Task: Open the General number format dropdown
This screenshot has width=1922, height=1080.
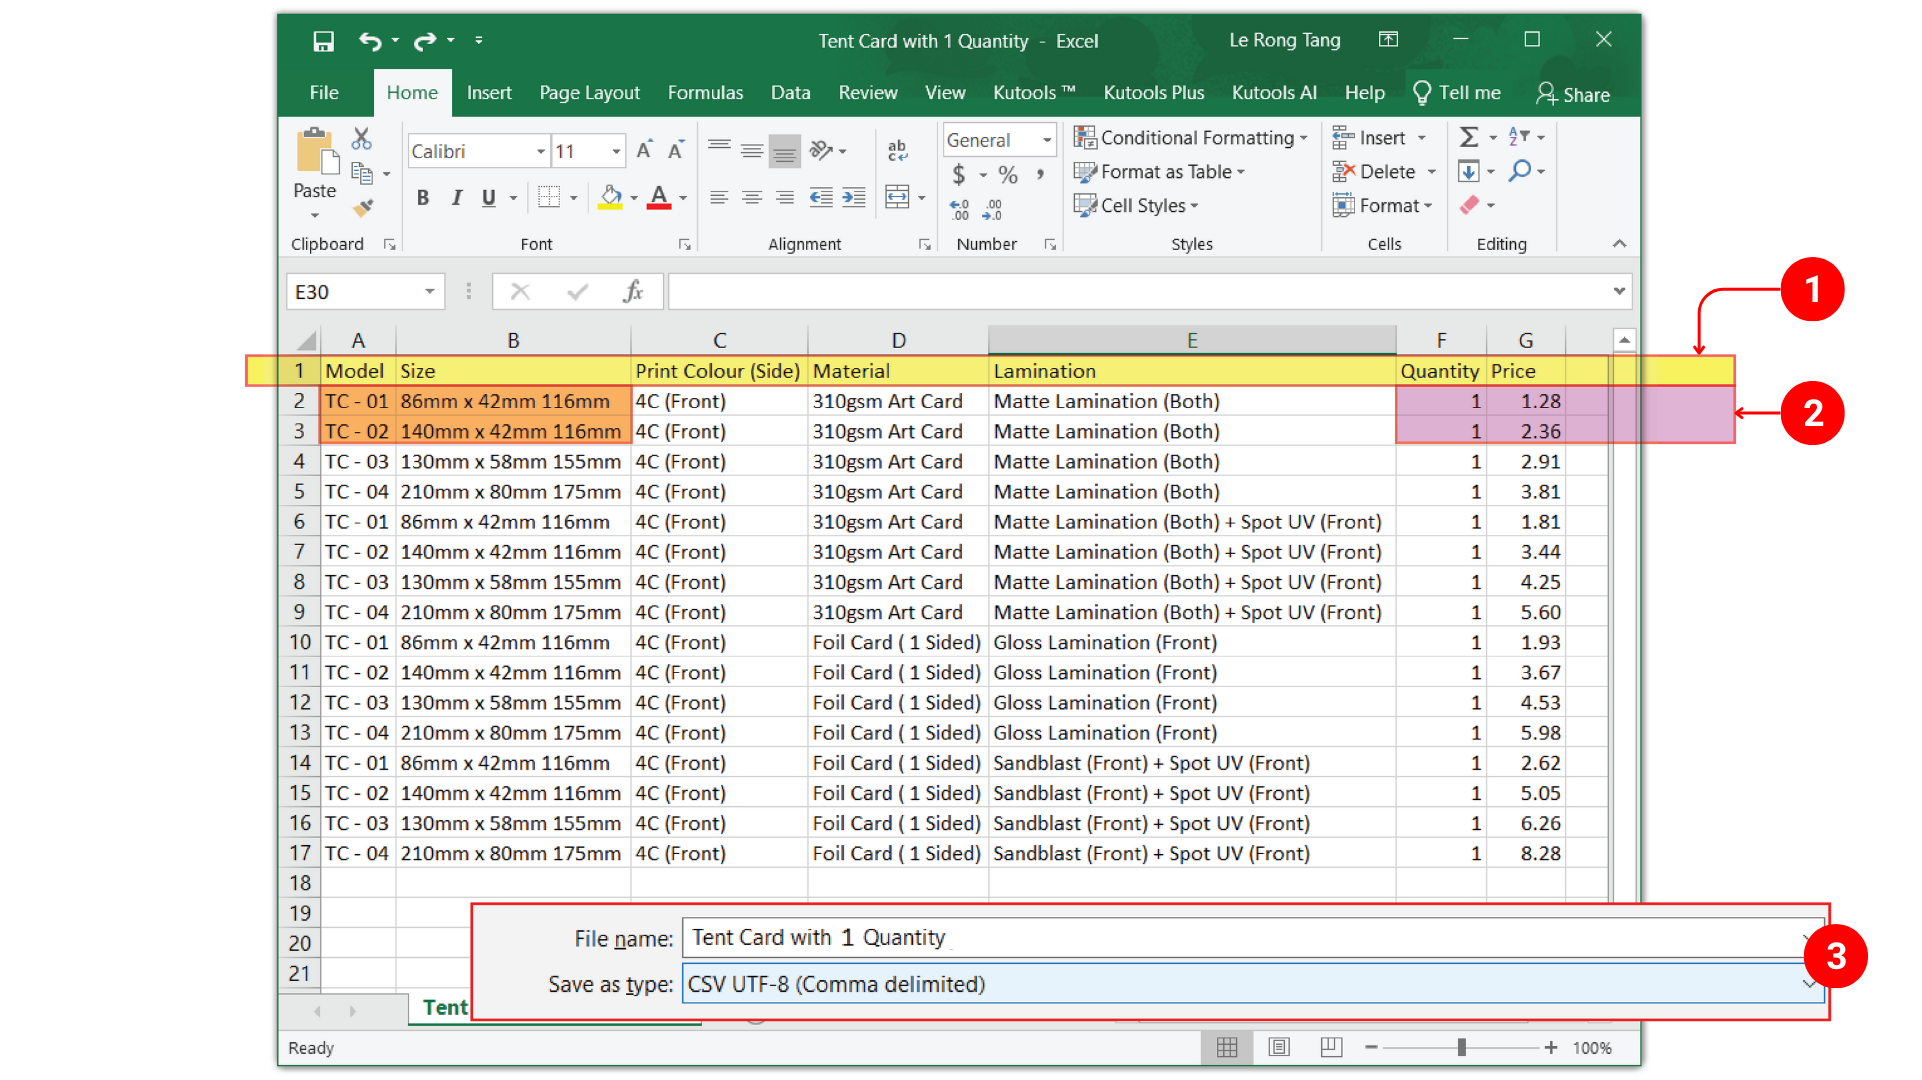Action: tap(1047, 140)
